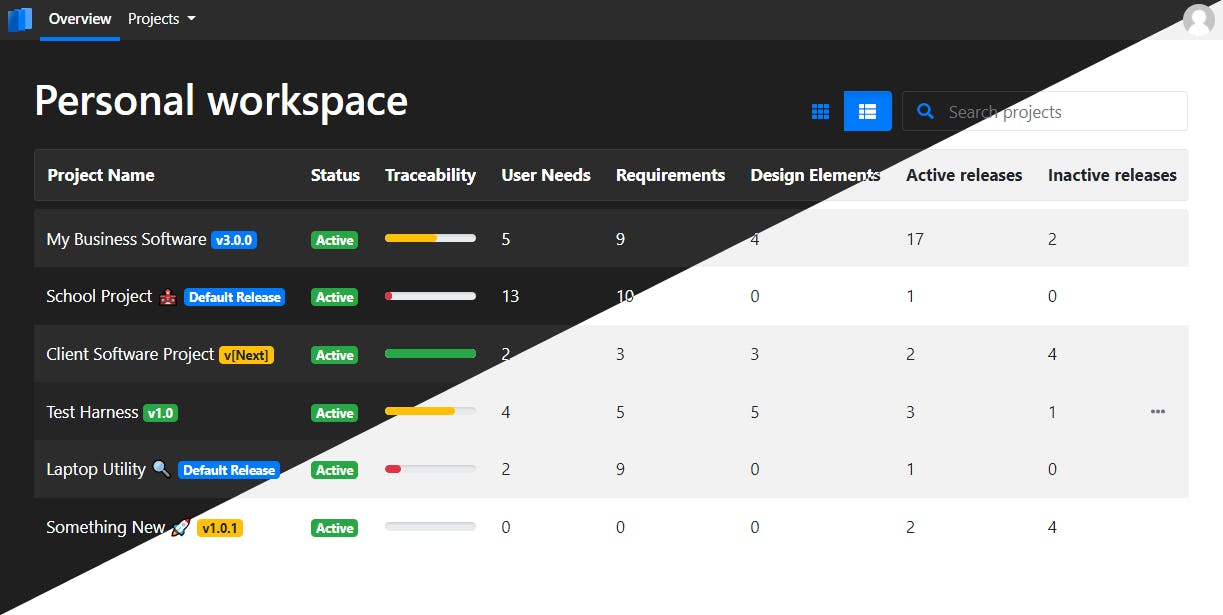The width and height of the screenshot is (1223, 615).
Task: Click the v[Next] release badge
Action: 246,355
